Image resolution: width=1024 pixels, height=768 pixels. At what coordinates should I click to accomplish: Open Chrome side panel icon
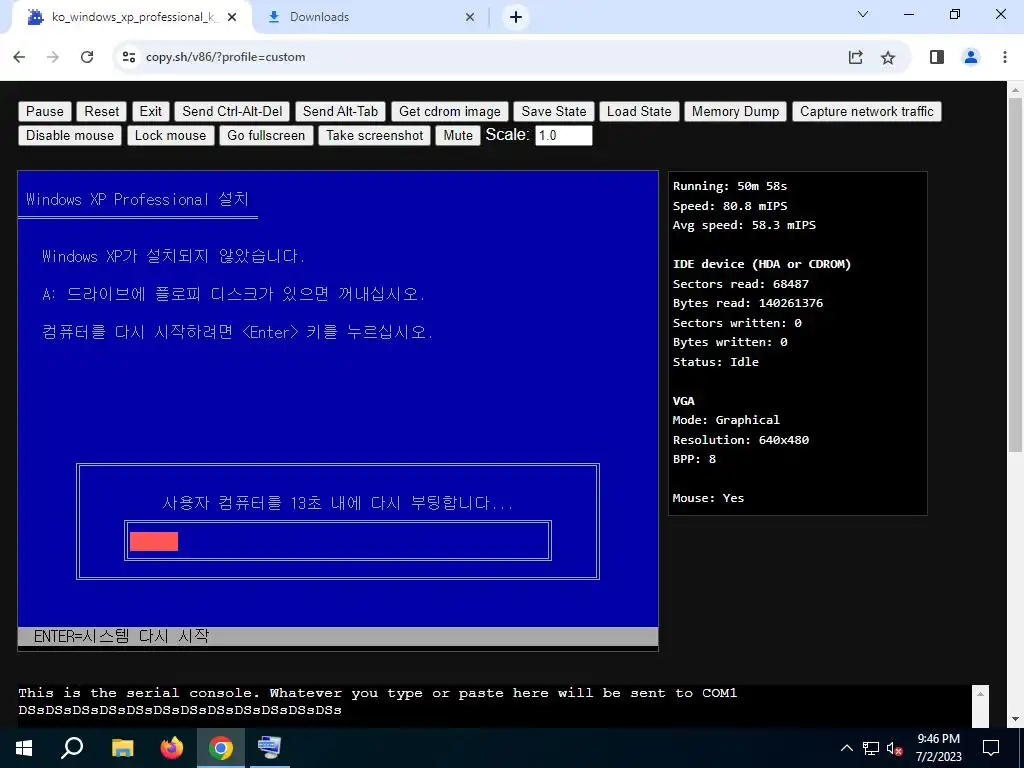coord(936,57)
